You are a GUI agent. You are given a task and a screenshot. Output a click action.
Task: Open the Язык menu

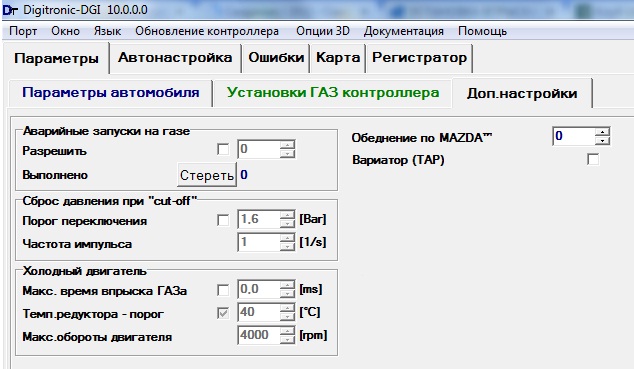(107, 31)
